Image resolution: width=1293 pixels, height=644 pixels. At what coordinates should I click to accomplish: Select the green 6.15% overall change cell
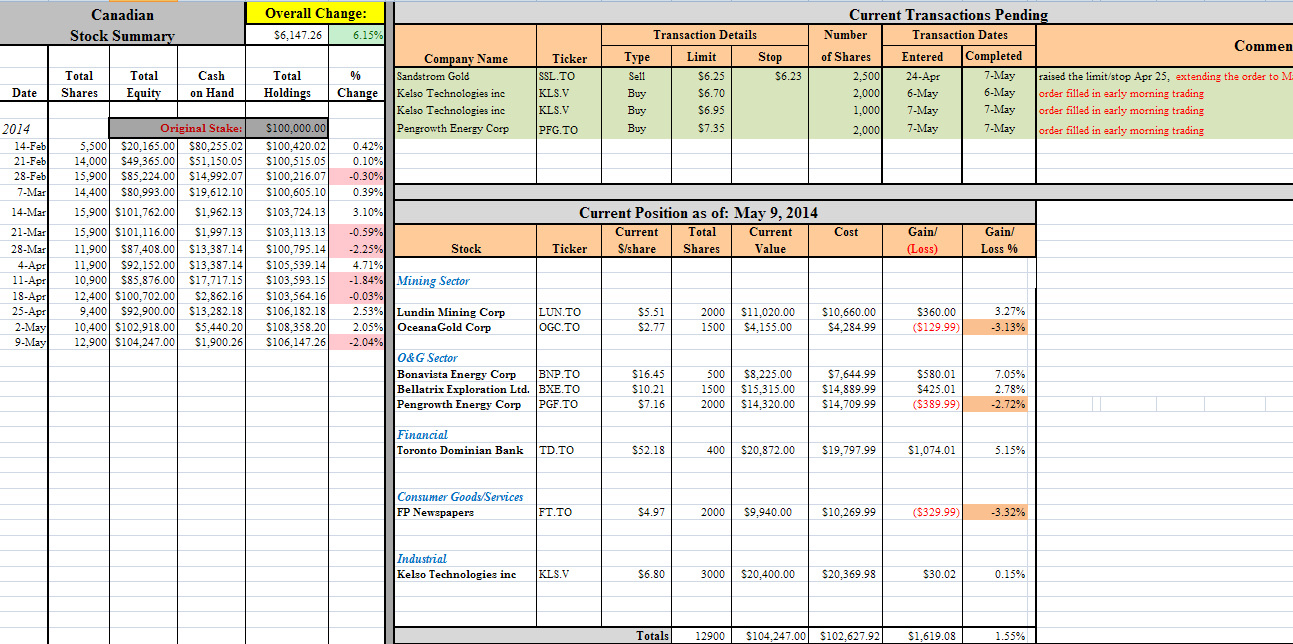(x=356, y=35)
